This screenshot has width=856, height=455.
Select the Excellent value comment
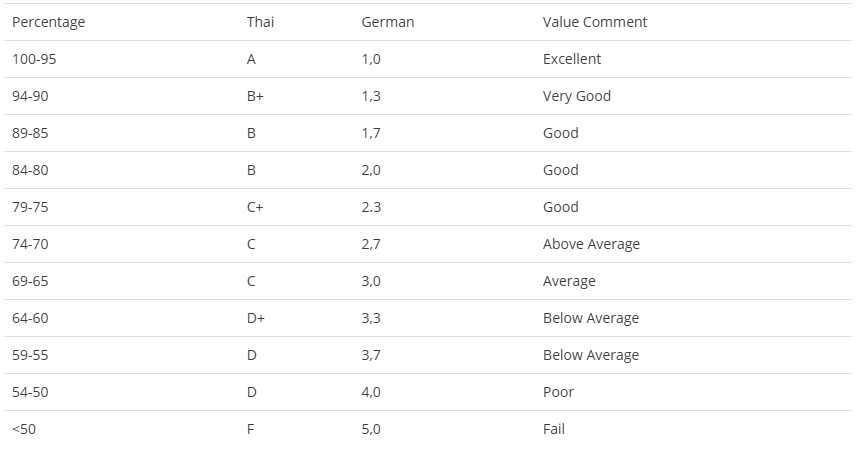(572, 59)
